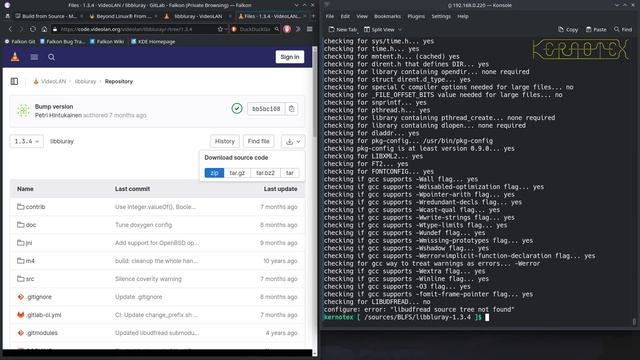
Task: Switch to 'Beyond Linux From...' tab
Action: pos(124,16)
